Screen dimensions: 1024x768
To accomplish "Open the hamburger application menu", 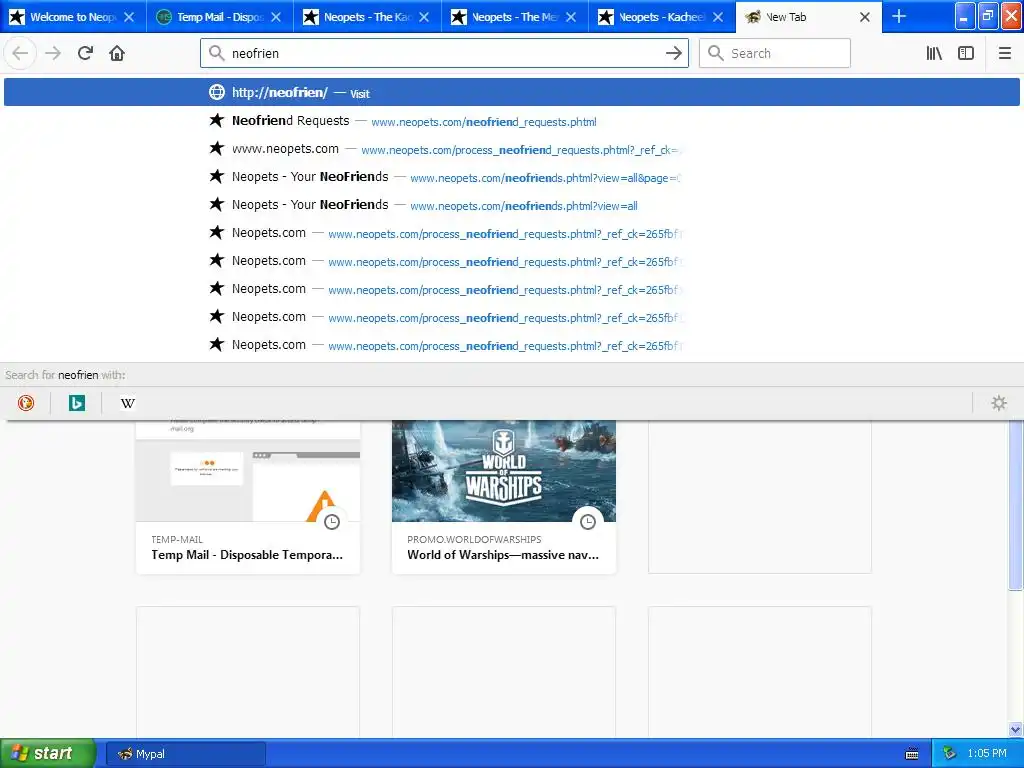I will point(1004,53).
